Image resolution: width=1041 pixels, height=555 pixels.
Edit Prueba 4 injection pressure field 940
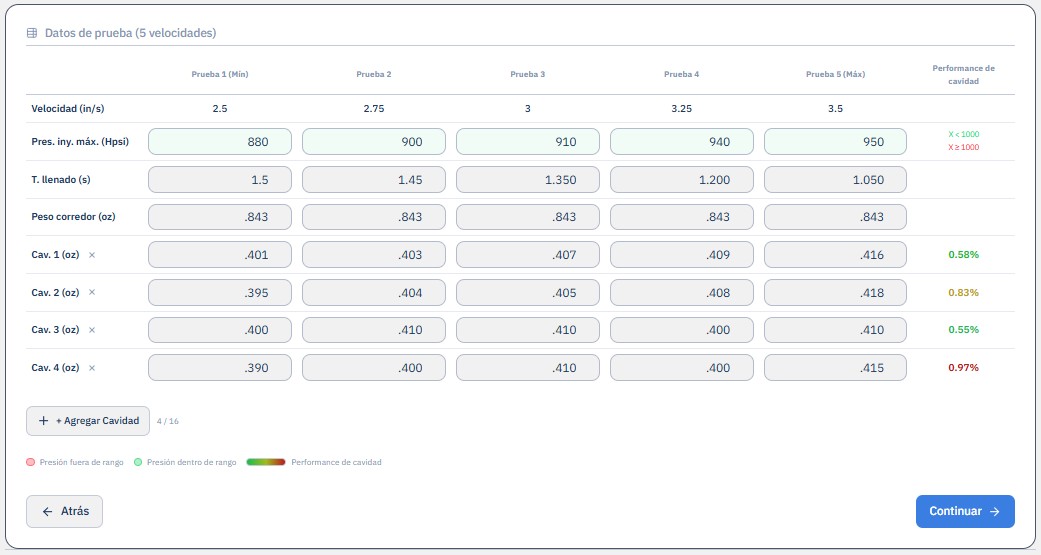(x=682, y=141)
